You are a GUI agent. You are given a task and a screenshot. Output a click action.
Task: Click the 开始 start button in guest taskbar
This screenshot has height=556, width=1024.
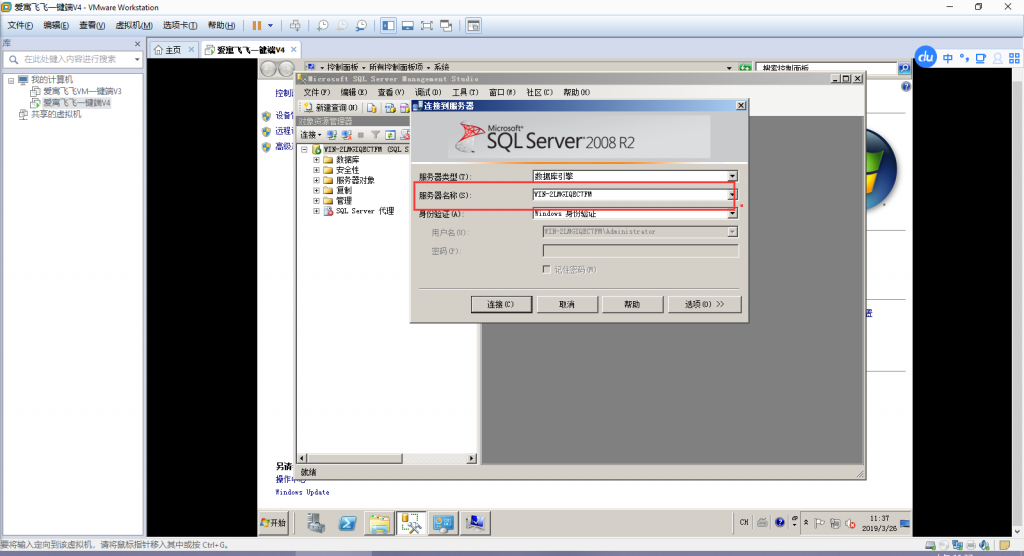pos(274,523)
